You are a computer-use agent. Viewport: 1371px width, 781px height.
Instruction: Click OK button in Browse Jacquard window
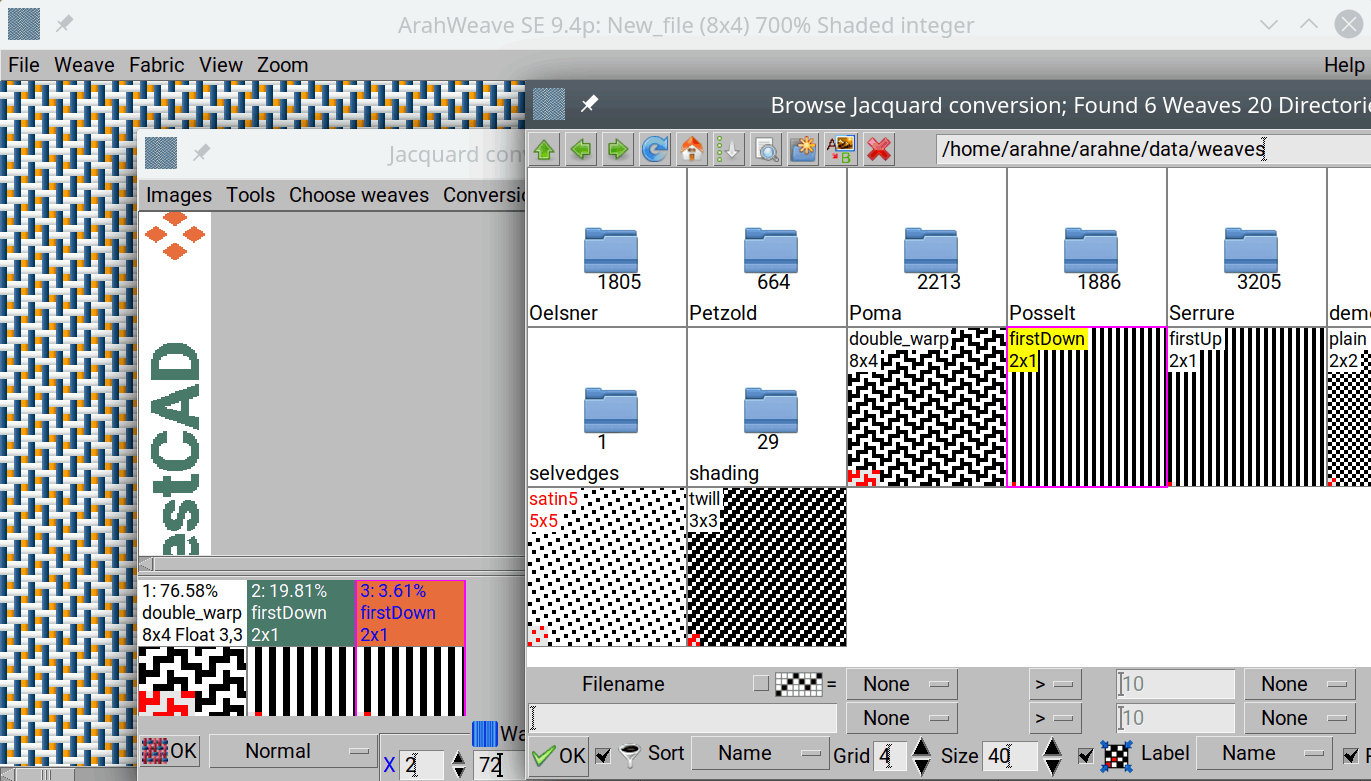[x=559, y=755]
